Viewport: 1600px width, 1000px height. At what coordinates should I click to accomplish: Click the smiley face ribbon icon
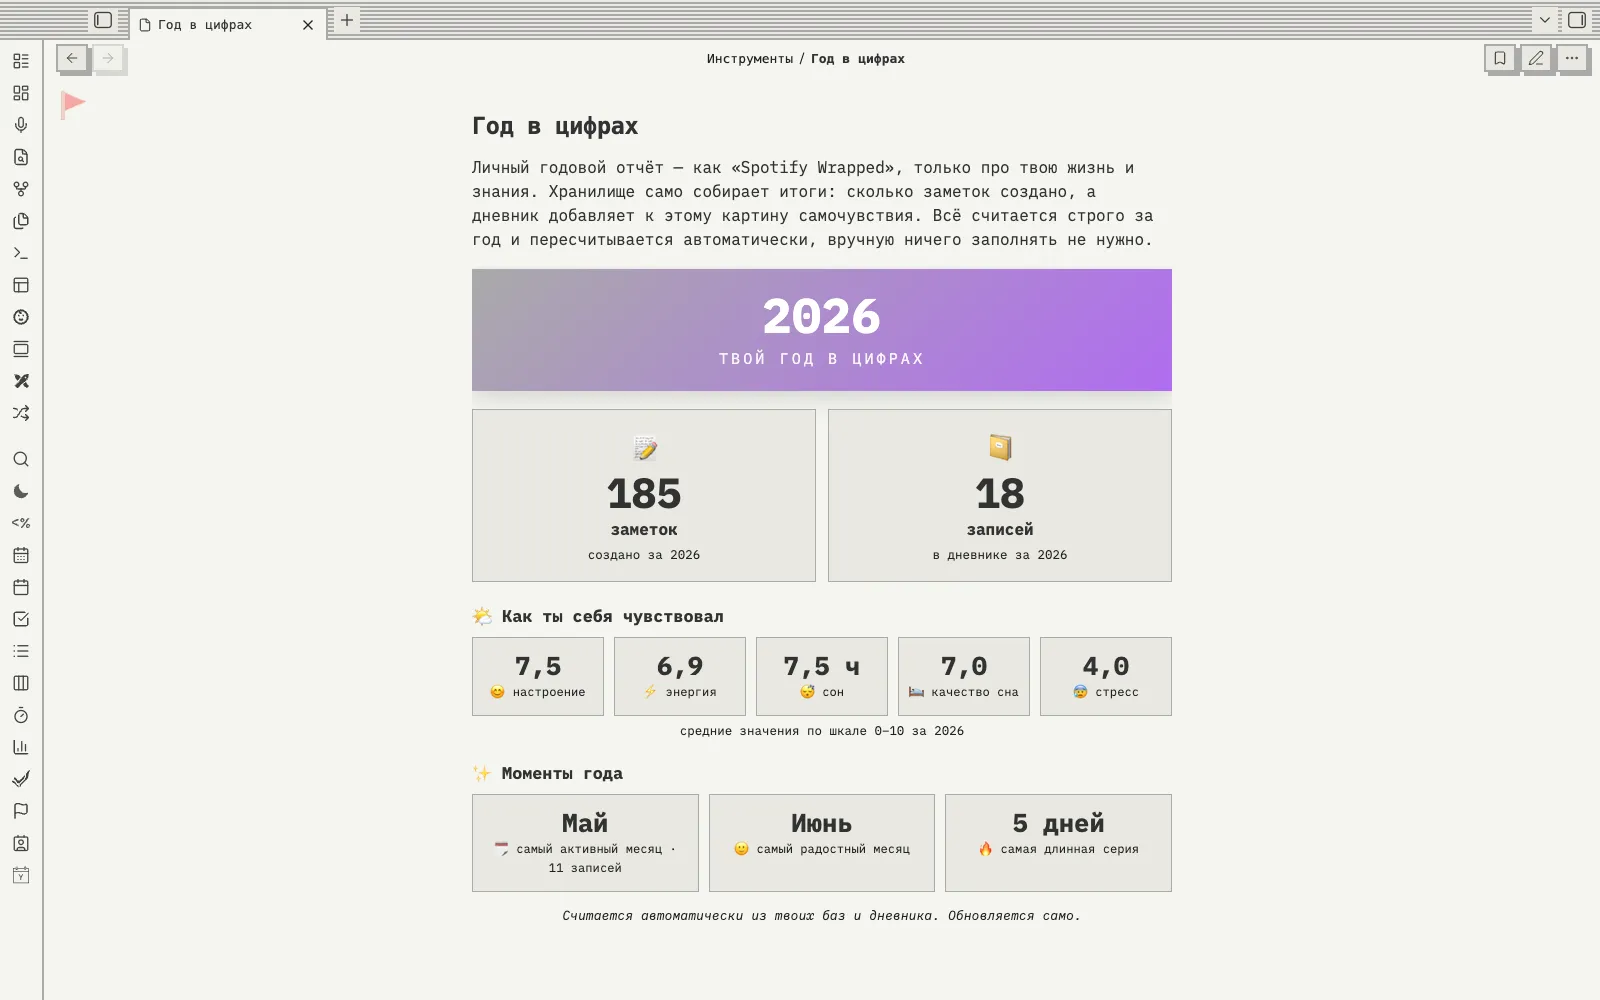click(x=21, y=317)
